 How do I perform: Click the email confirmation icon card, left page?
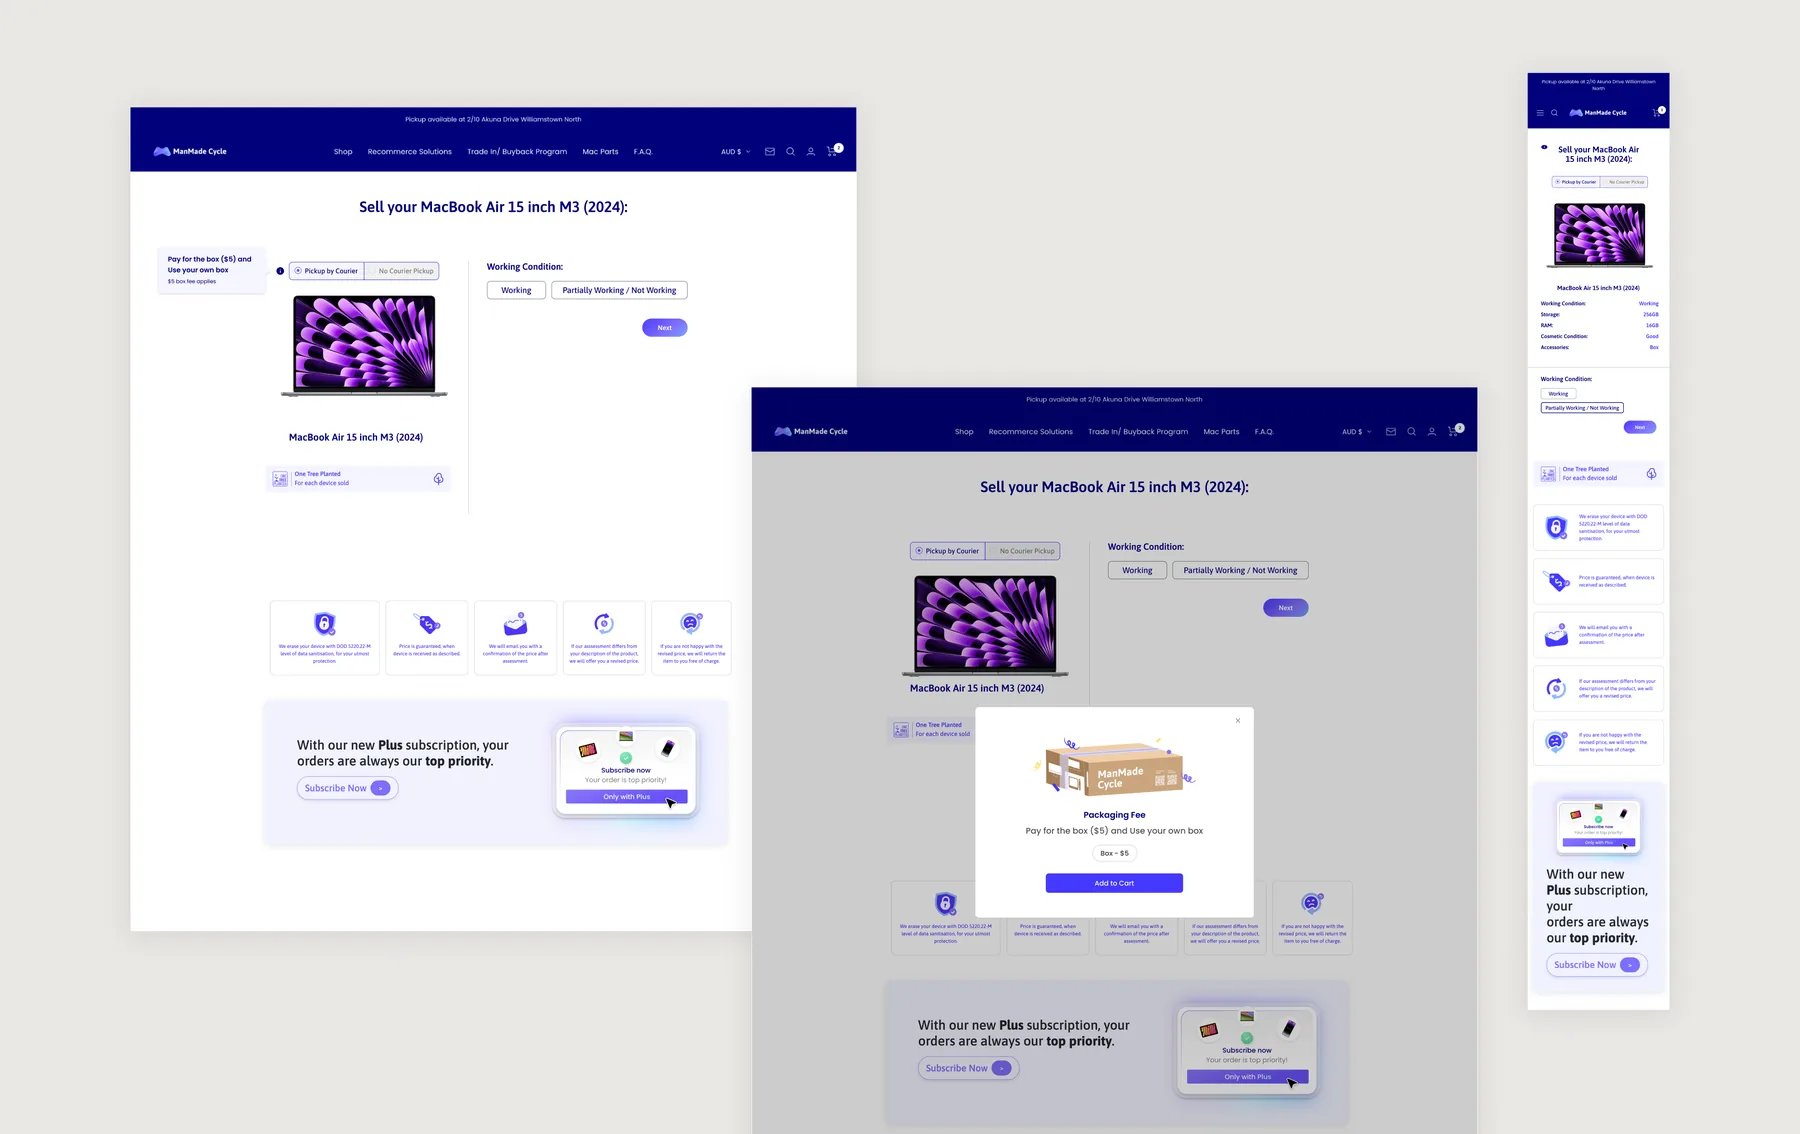(515, 638)
